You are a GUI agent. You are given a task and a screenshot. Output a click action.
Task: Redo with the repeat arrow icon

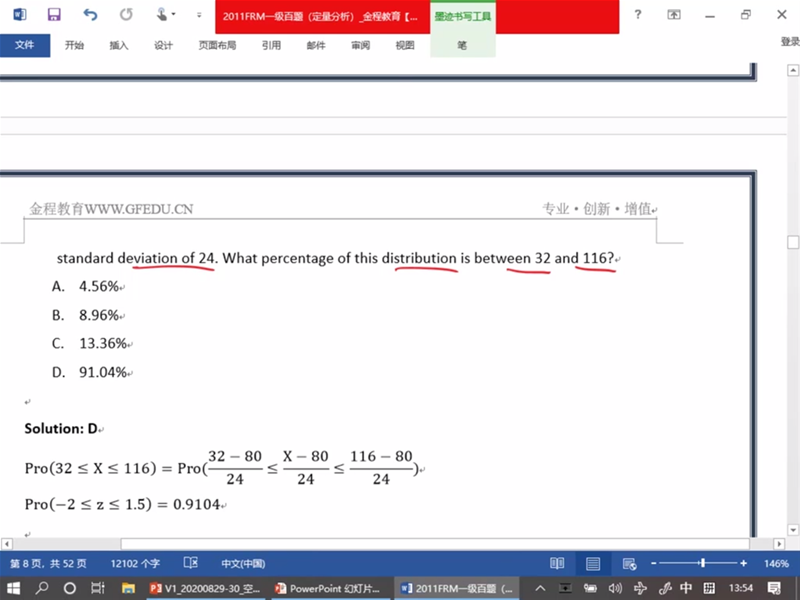tap(126, 14)
